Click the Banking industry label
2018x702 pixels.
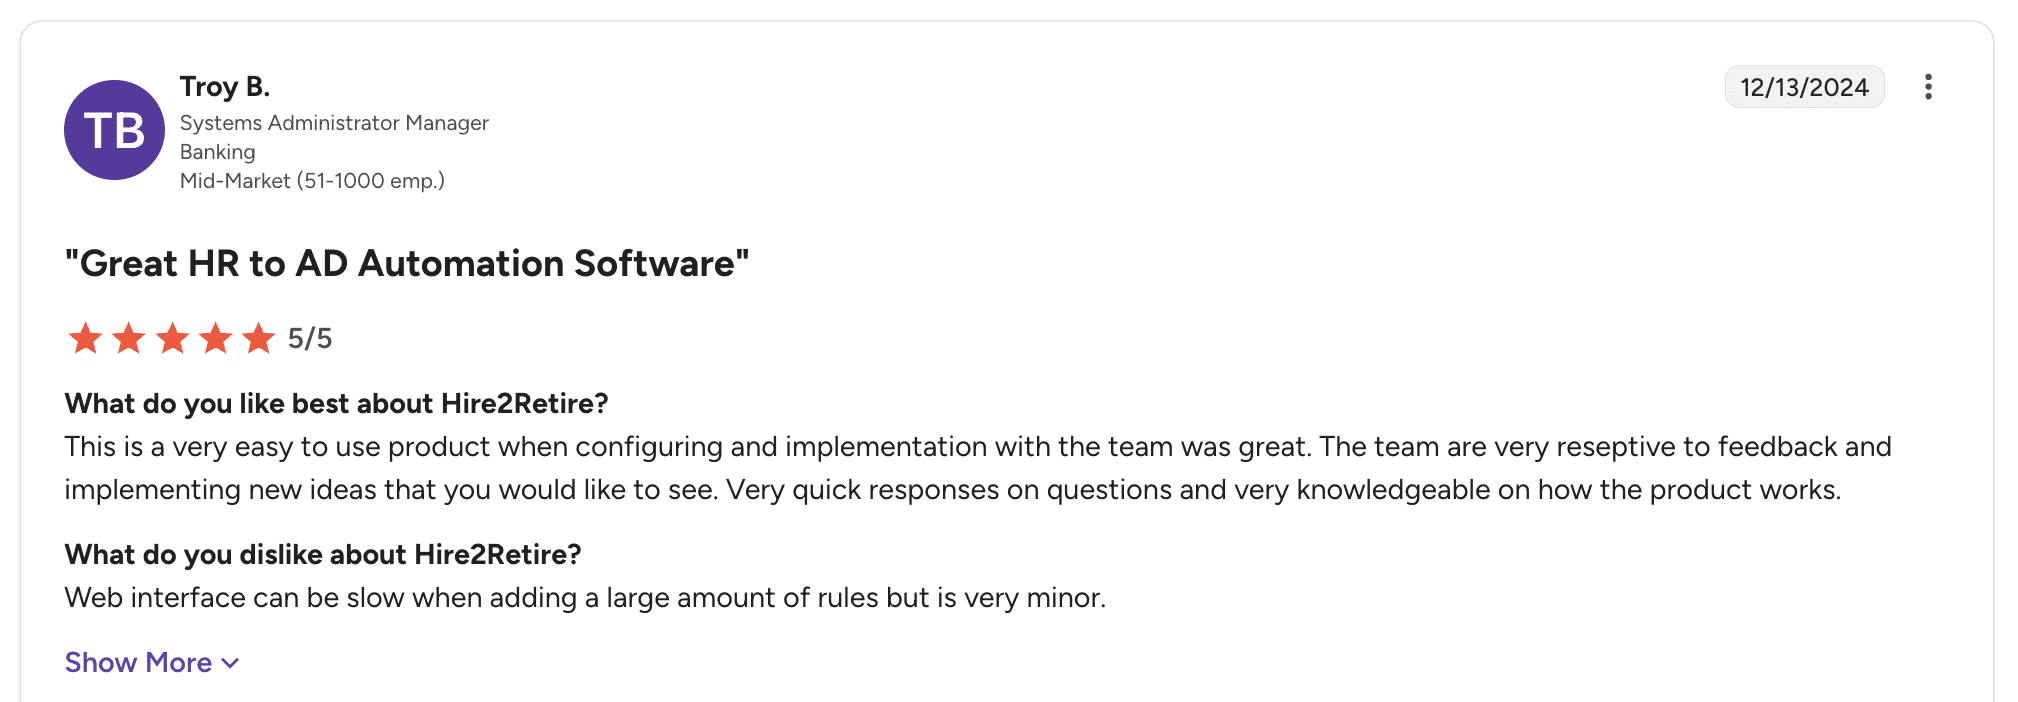(x=218, y=152)
